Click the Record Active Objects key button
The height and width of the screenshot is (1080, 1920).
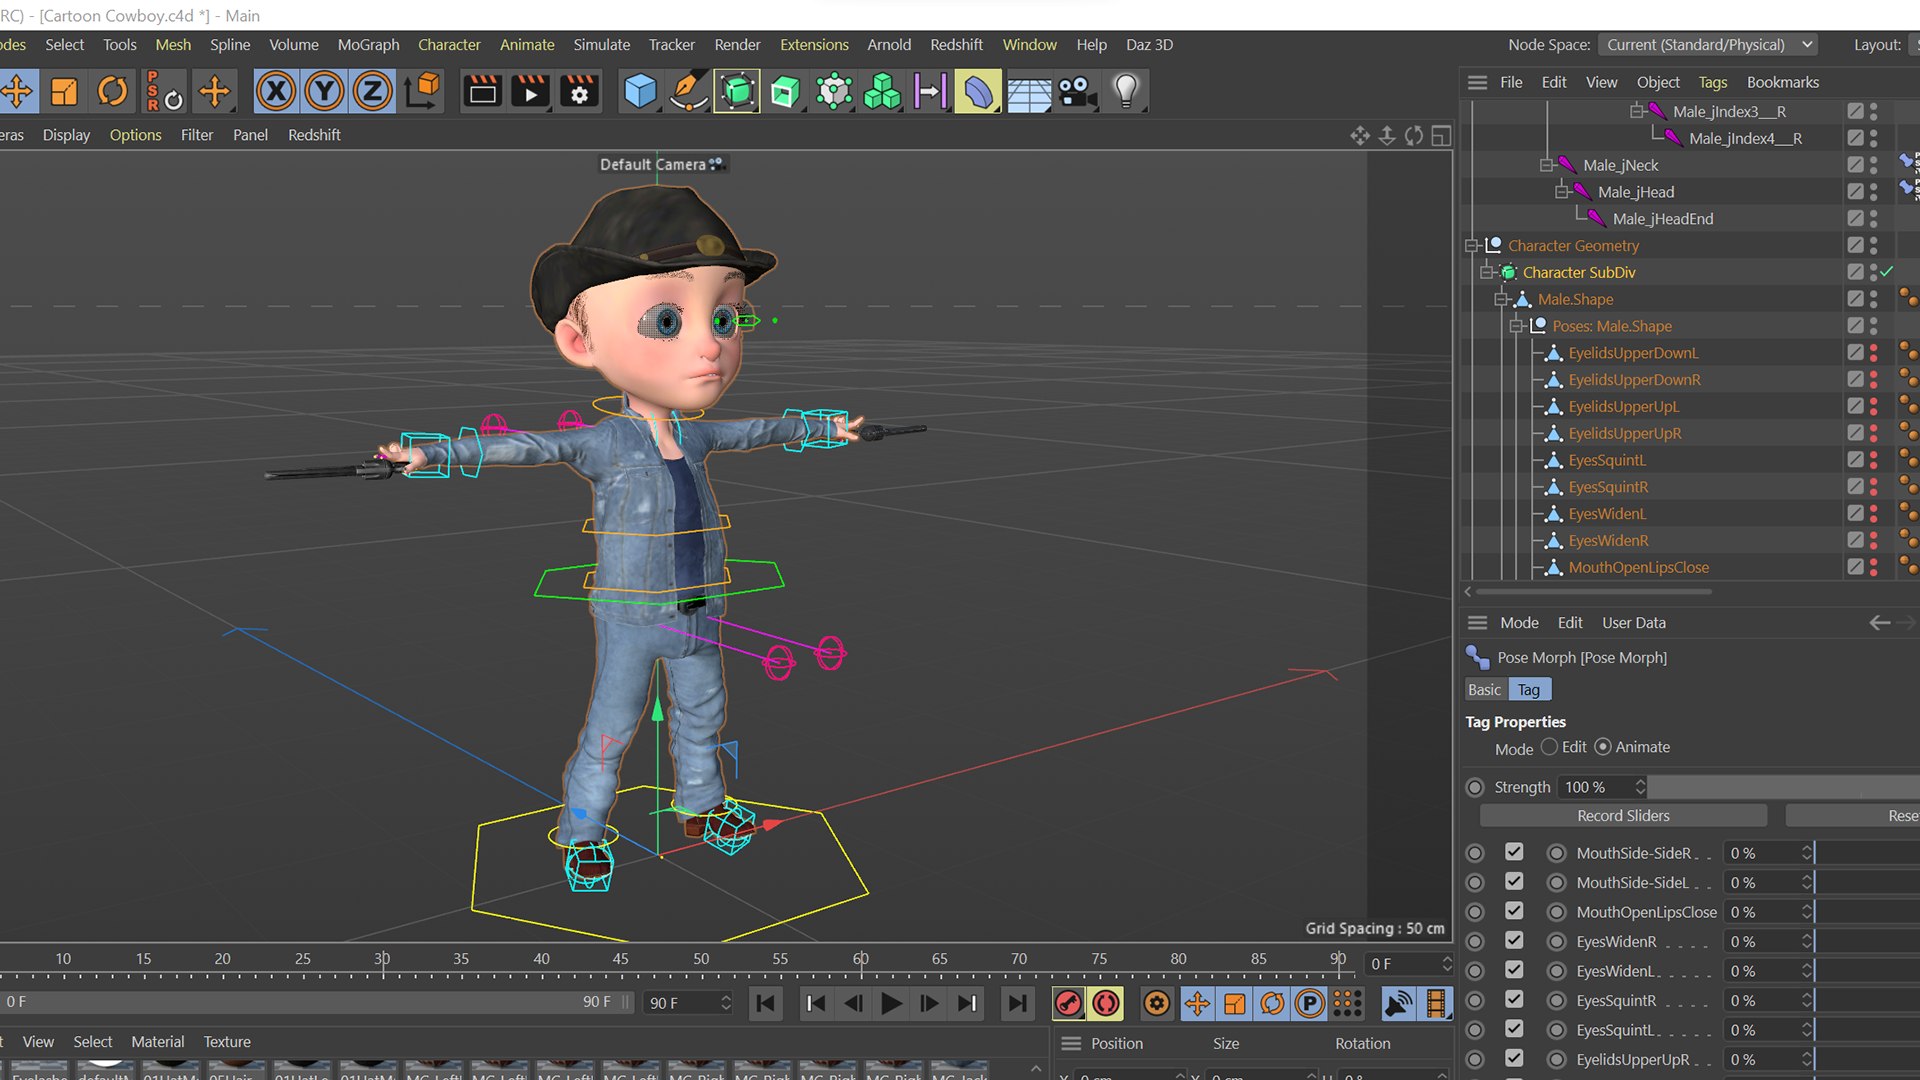pyautogui.click(x=1068, y=1003)
